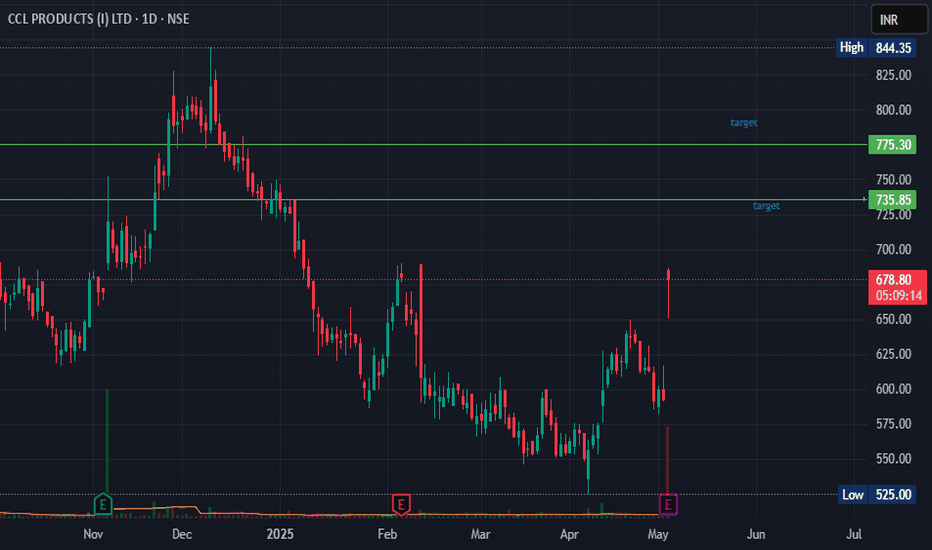Select the green 735.85 price line label

click(x=892, y=200)
